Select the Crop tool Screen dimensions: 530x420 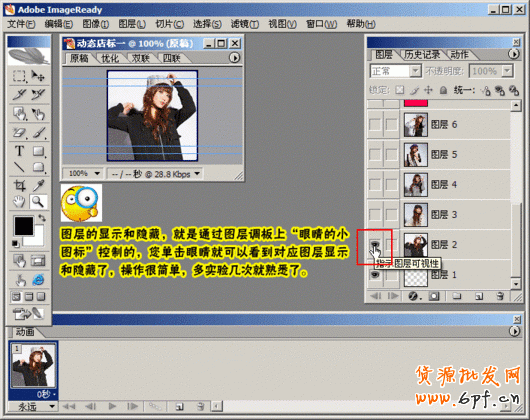pyautogui.click(x=19, y=185)
